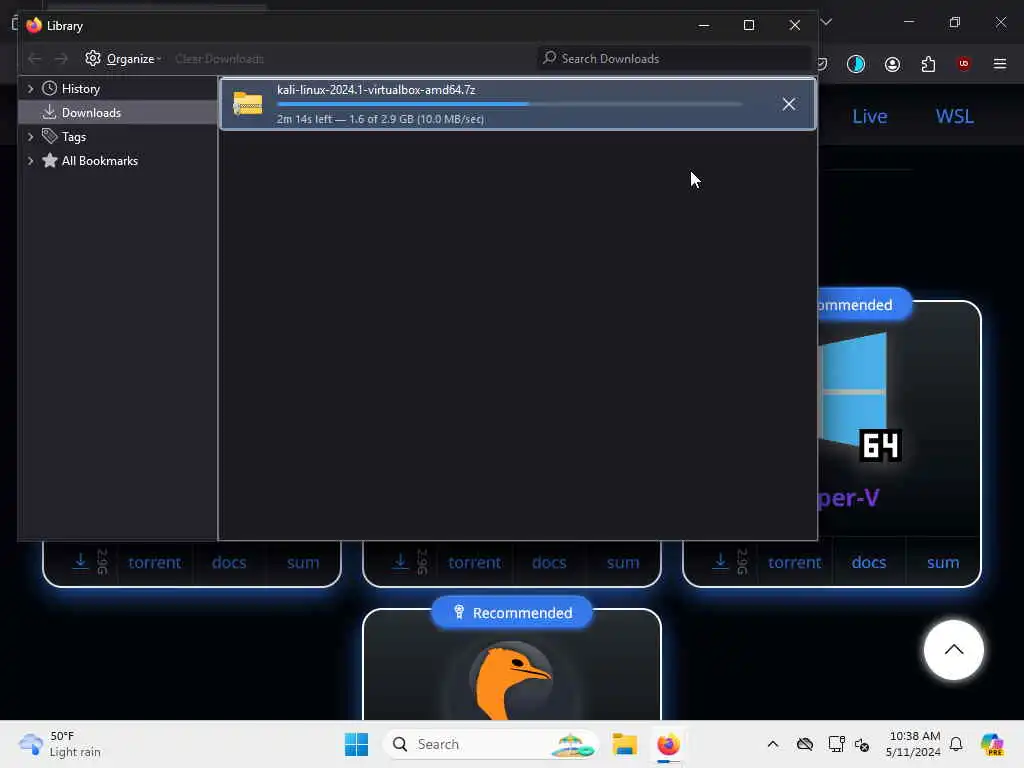Expand All Bookmarks tree item
1024x768 pixels.
click(x=30, y=161)
